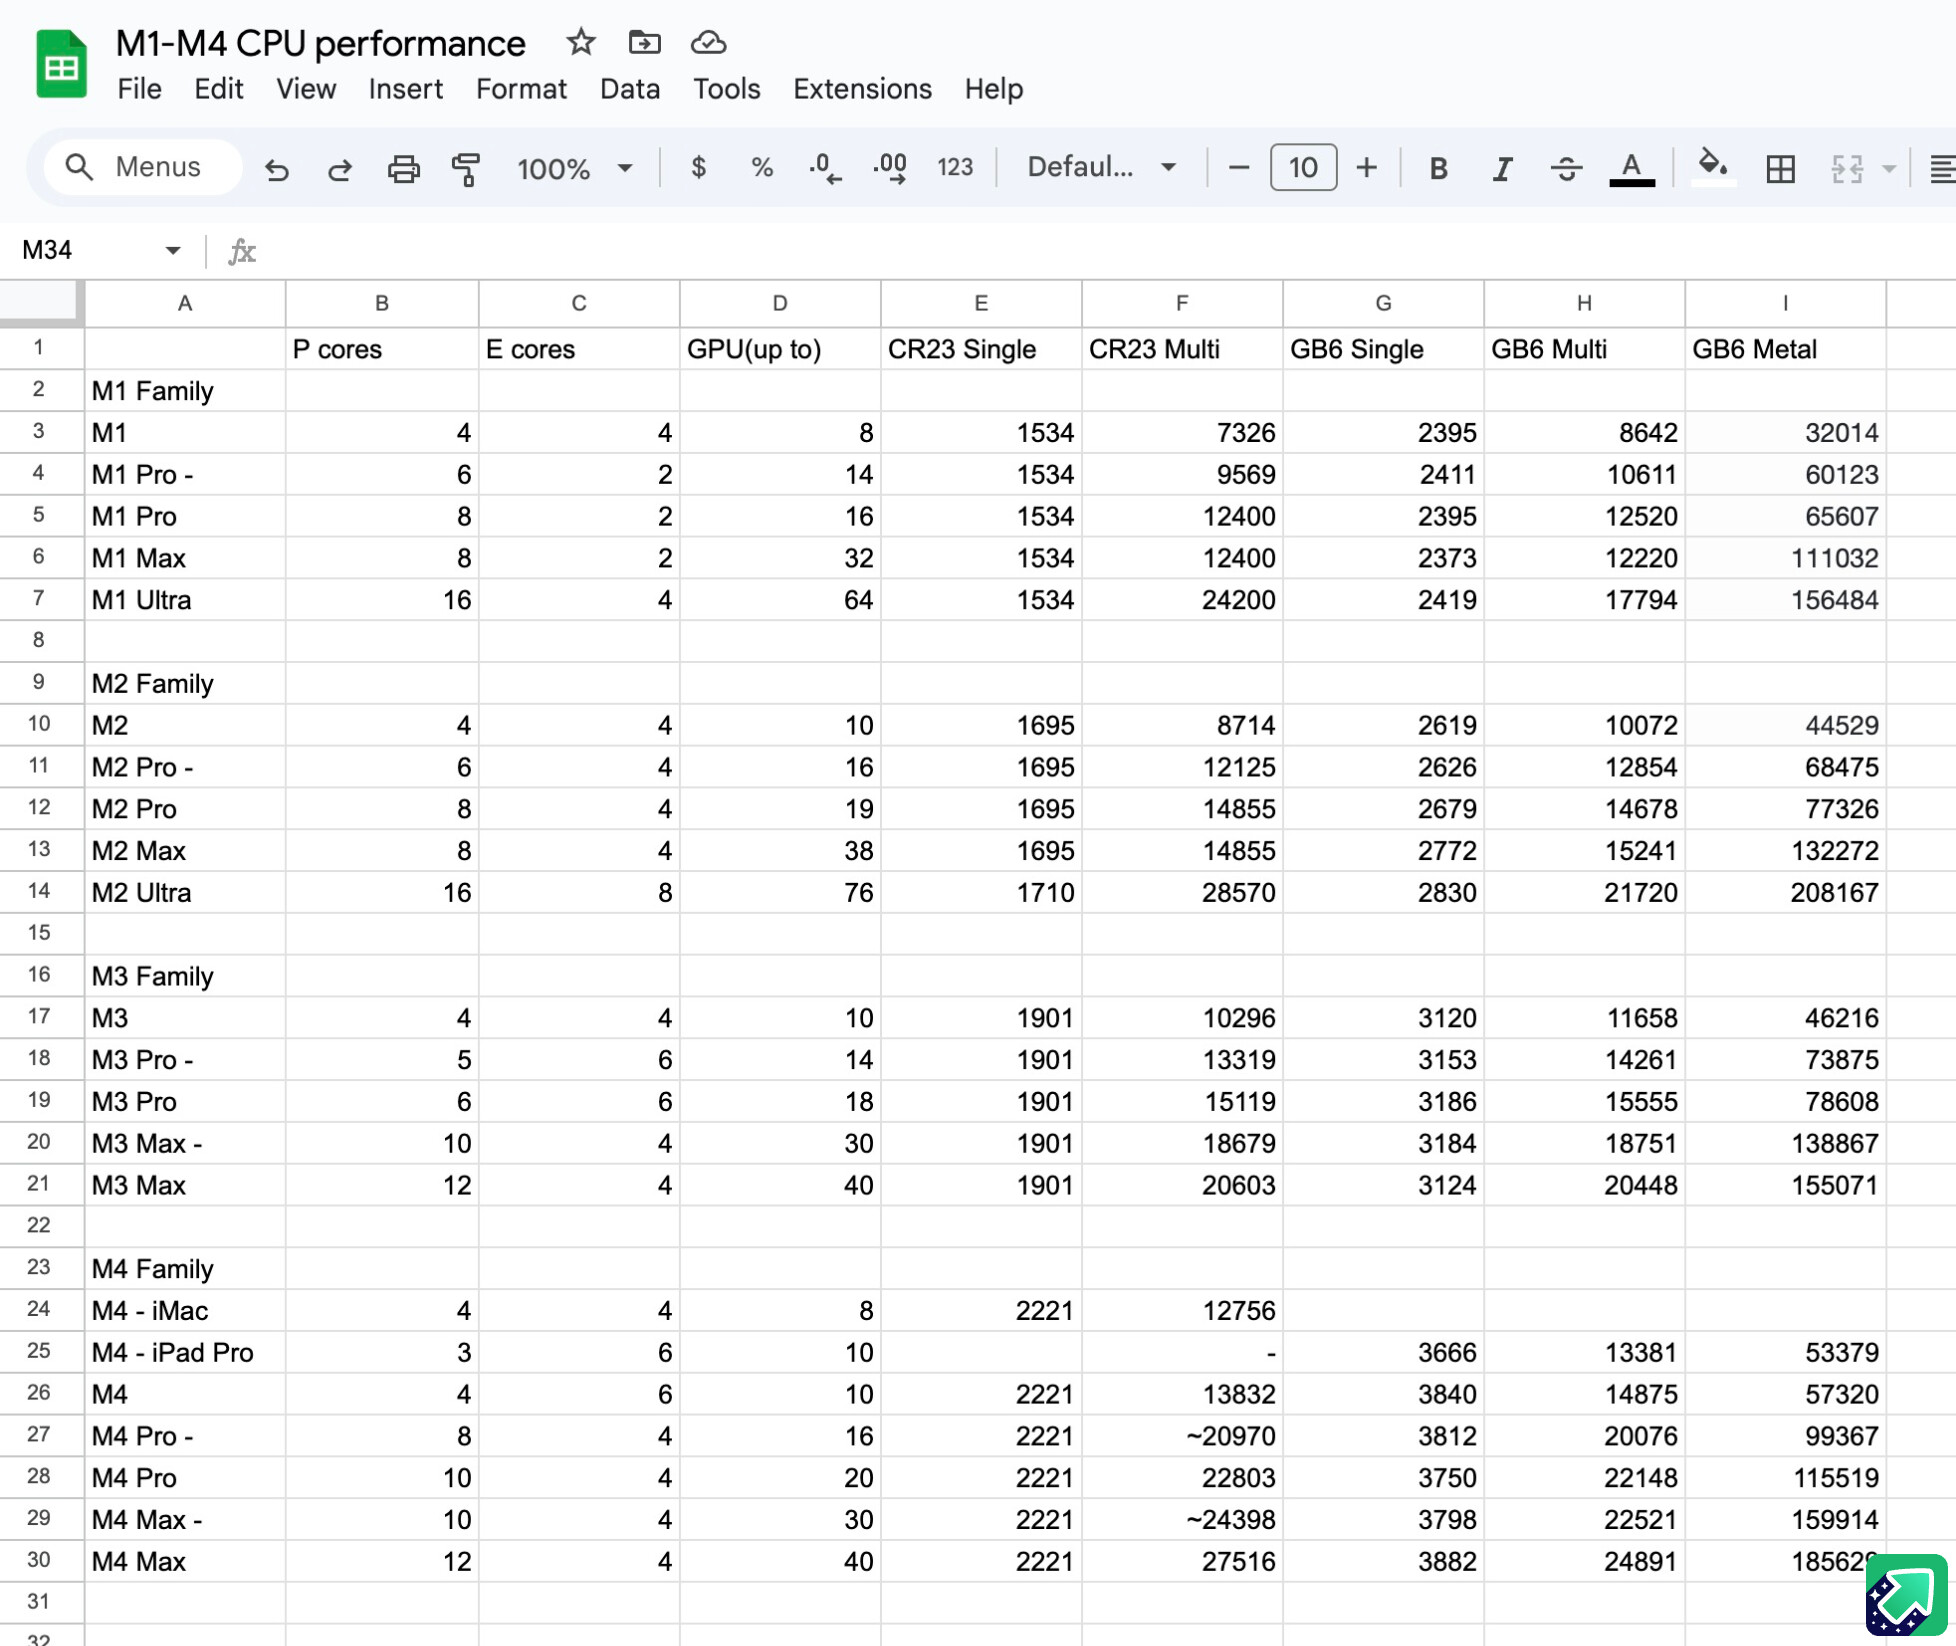Click the cell with value 156484
This screenshot has height=1646, width=1956.
[x=1785, y=600]
